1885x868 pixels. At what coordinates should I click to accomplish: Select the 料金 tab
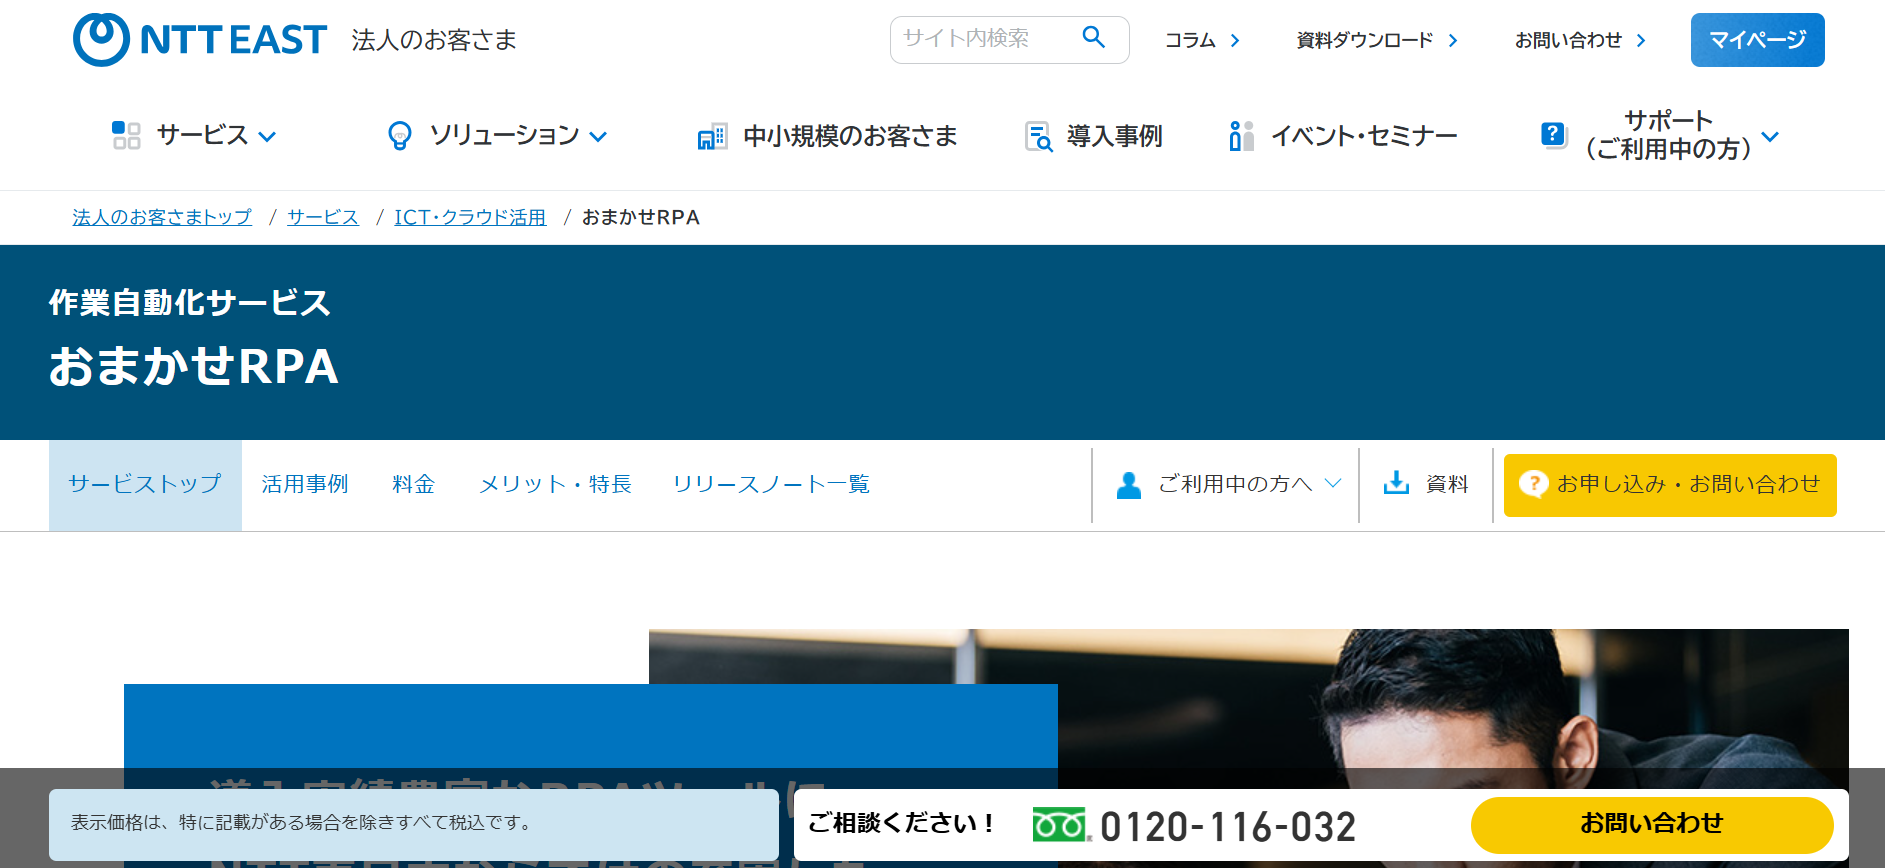coord(413,484)
